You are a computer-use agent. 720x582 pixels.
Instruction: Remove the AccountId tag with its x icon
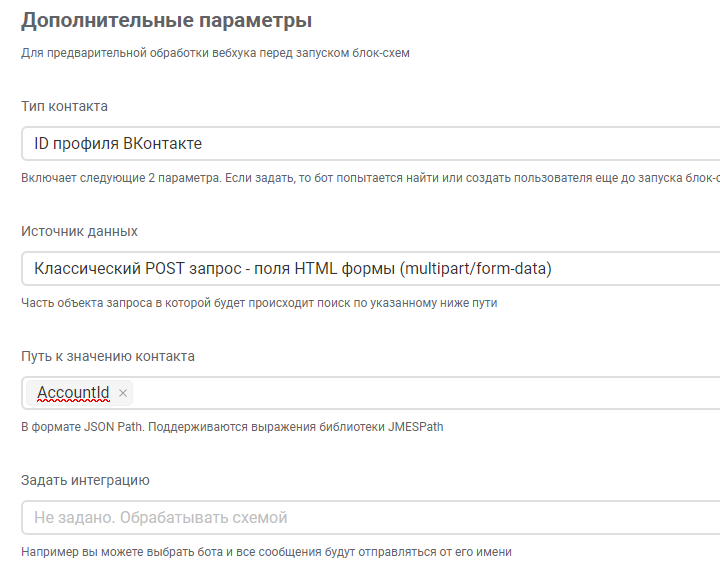point(123,393)
